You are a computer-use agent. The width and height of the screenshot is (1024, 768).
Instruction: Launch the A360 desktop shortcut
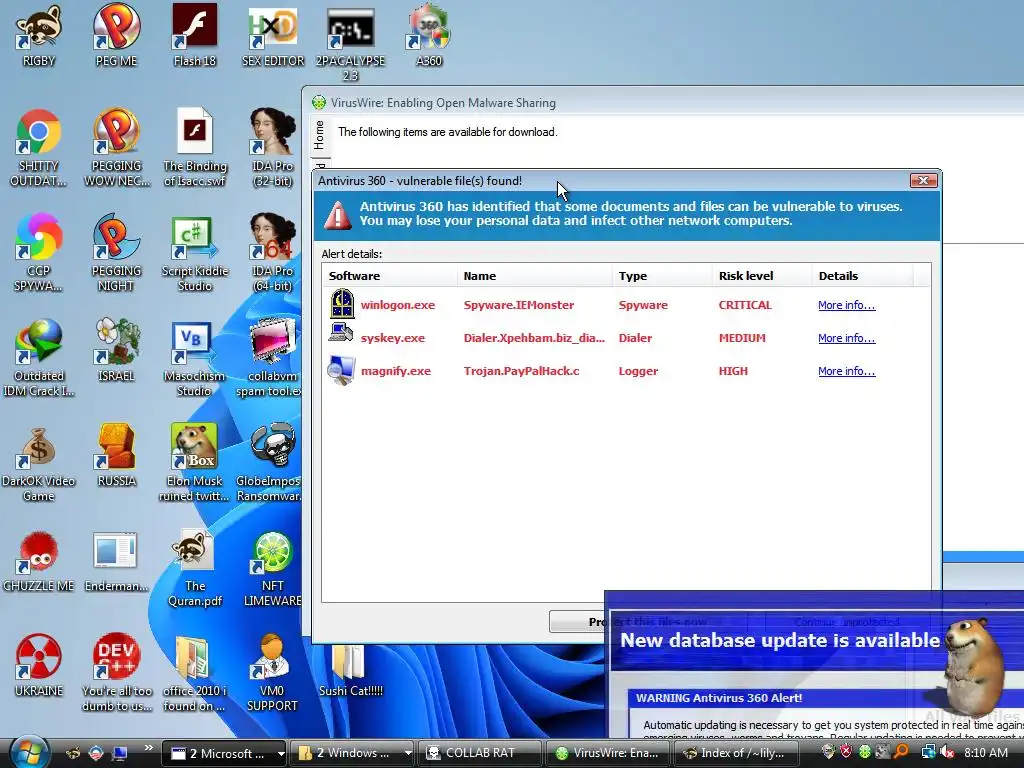pos(428,36)
